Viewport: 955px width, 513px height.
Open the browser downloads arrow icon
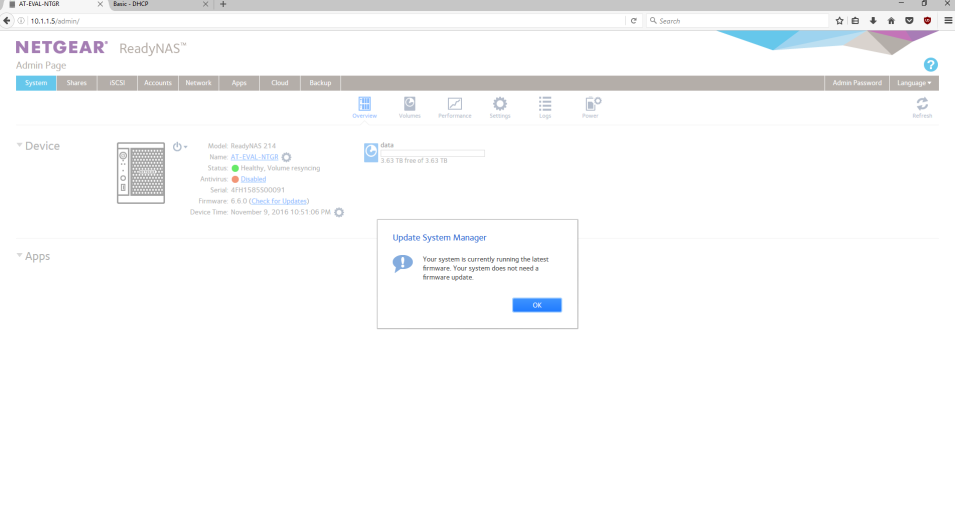[x=873, y=21]
